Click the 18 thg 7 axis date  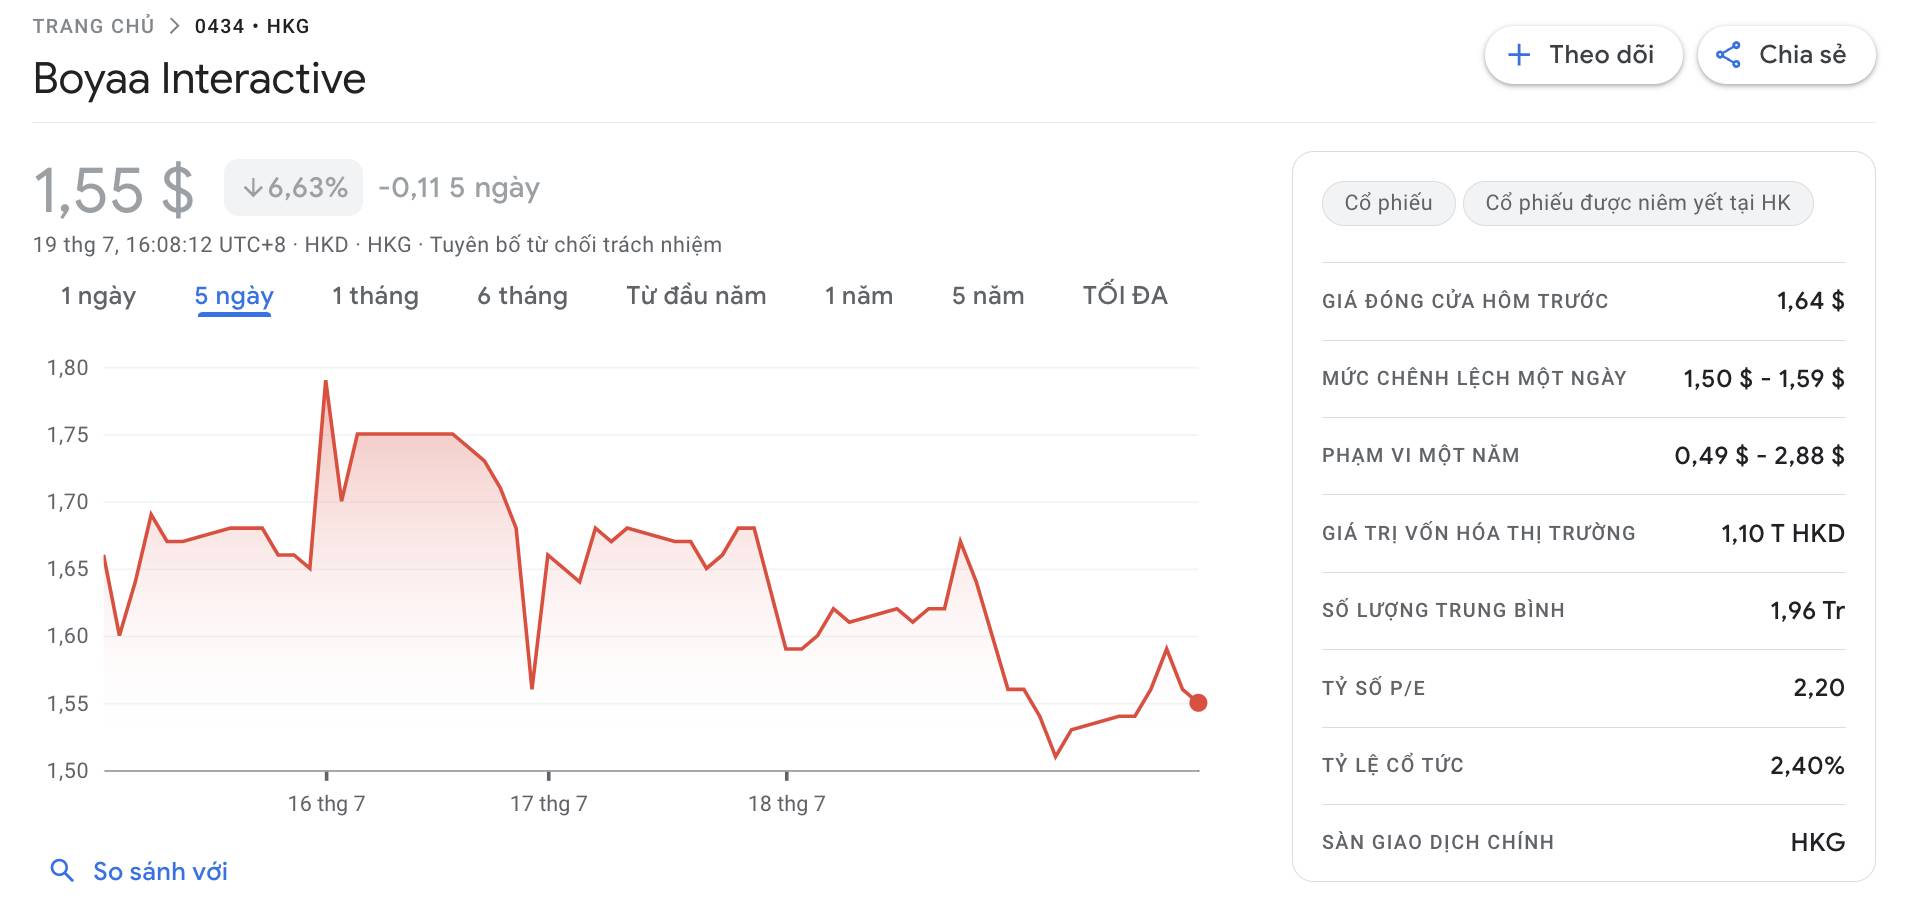coord(787,804)
